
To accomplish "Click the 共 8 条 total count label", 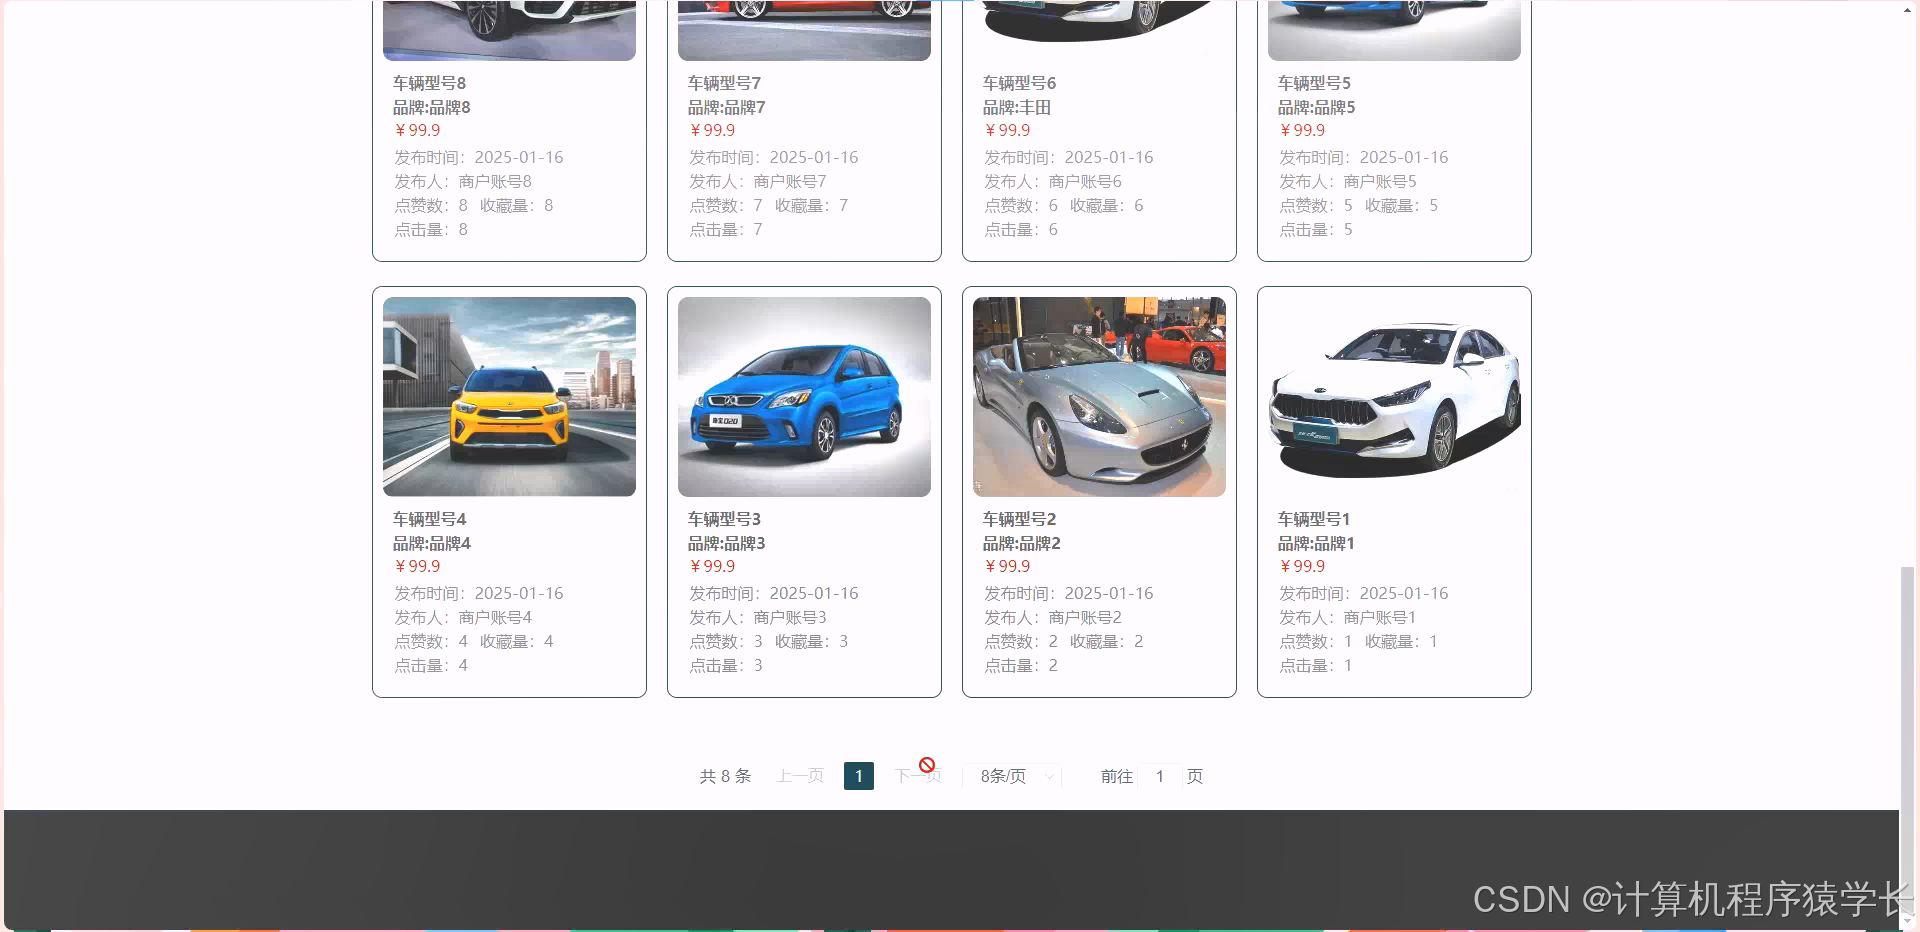I will click(726, 775).
